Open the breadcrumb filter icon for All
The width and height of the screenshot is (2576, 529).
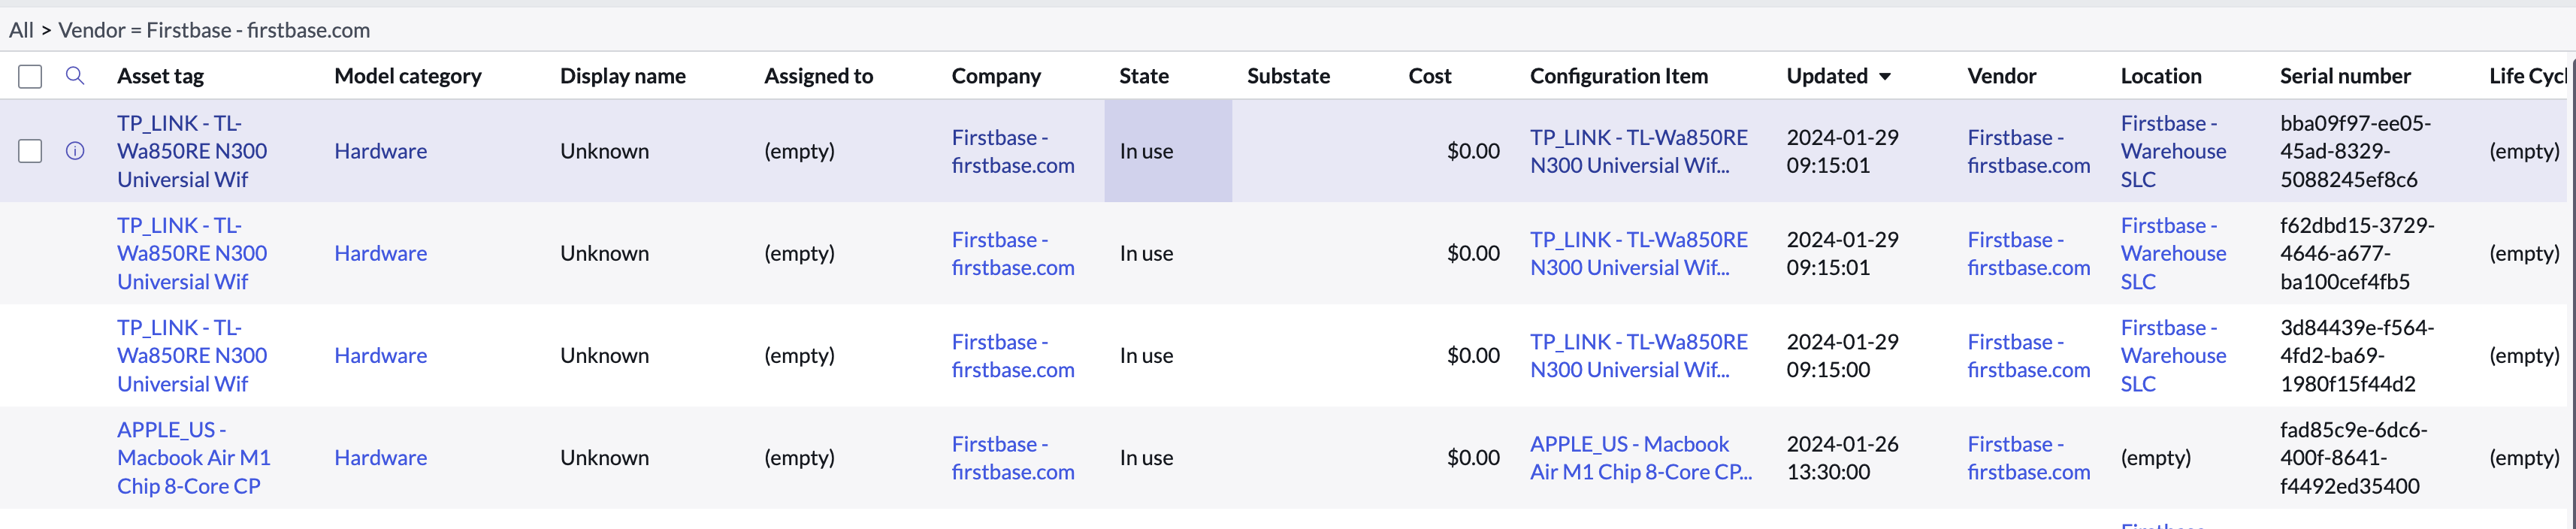coord(20,31)
